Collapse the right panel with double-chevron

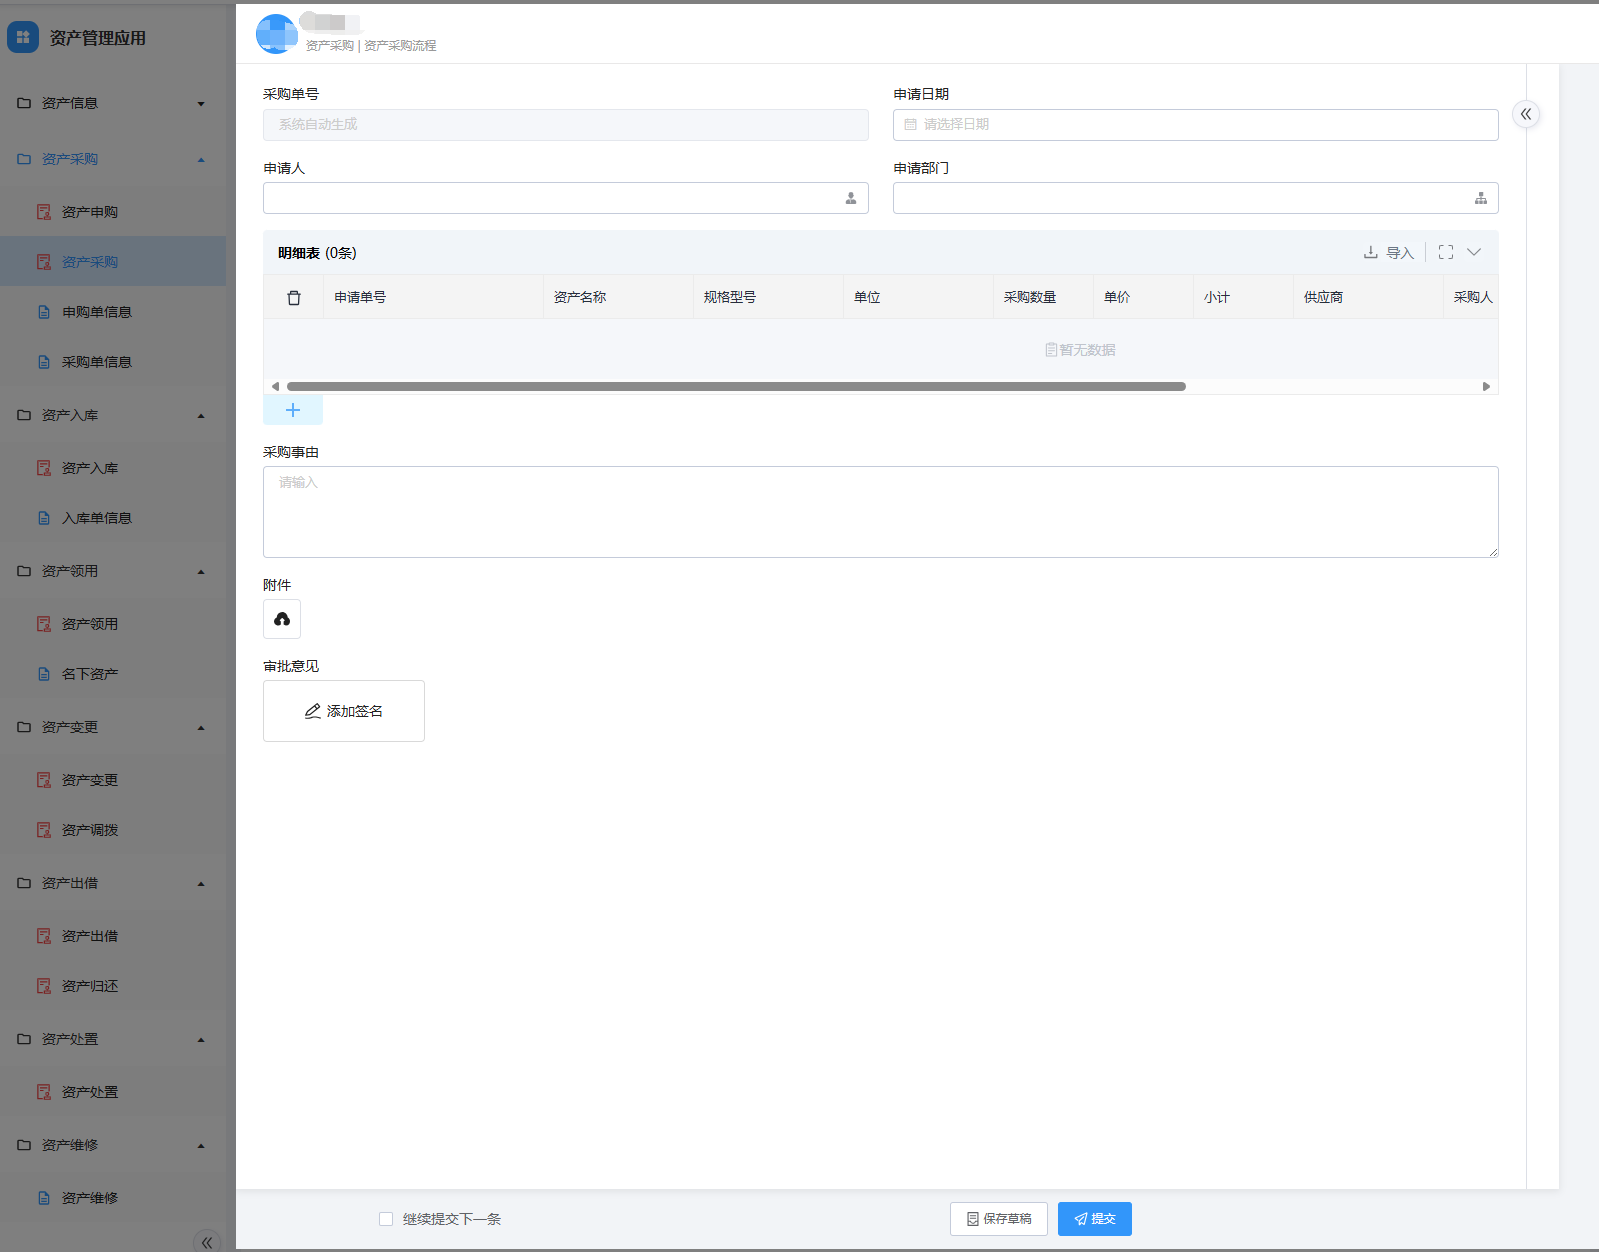[1526, 114]
